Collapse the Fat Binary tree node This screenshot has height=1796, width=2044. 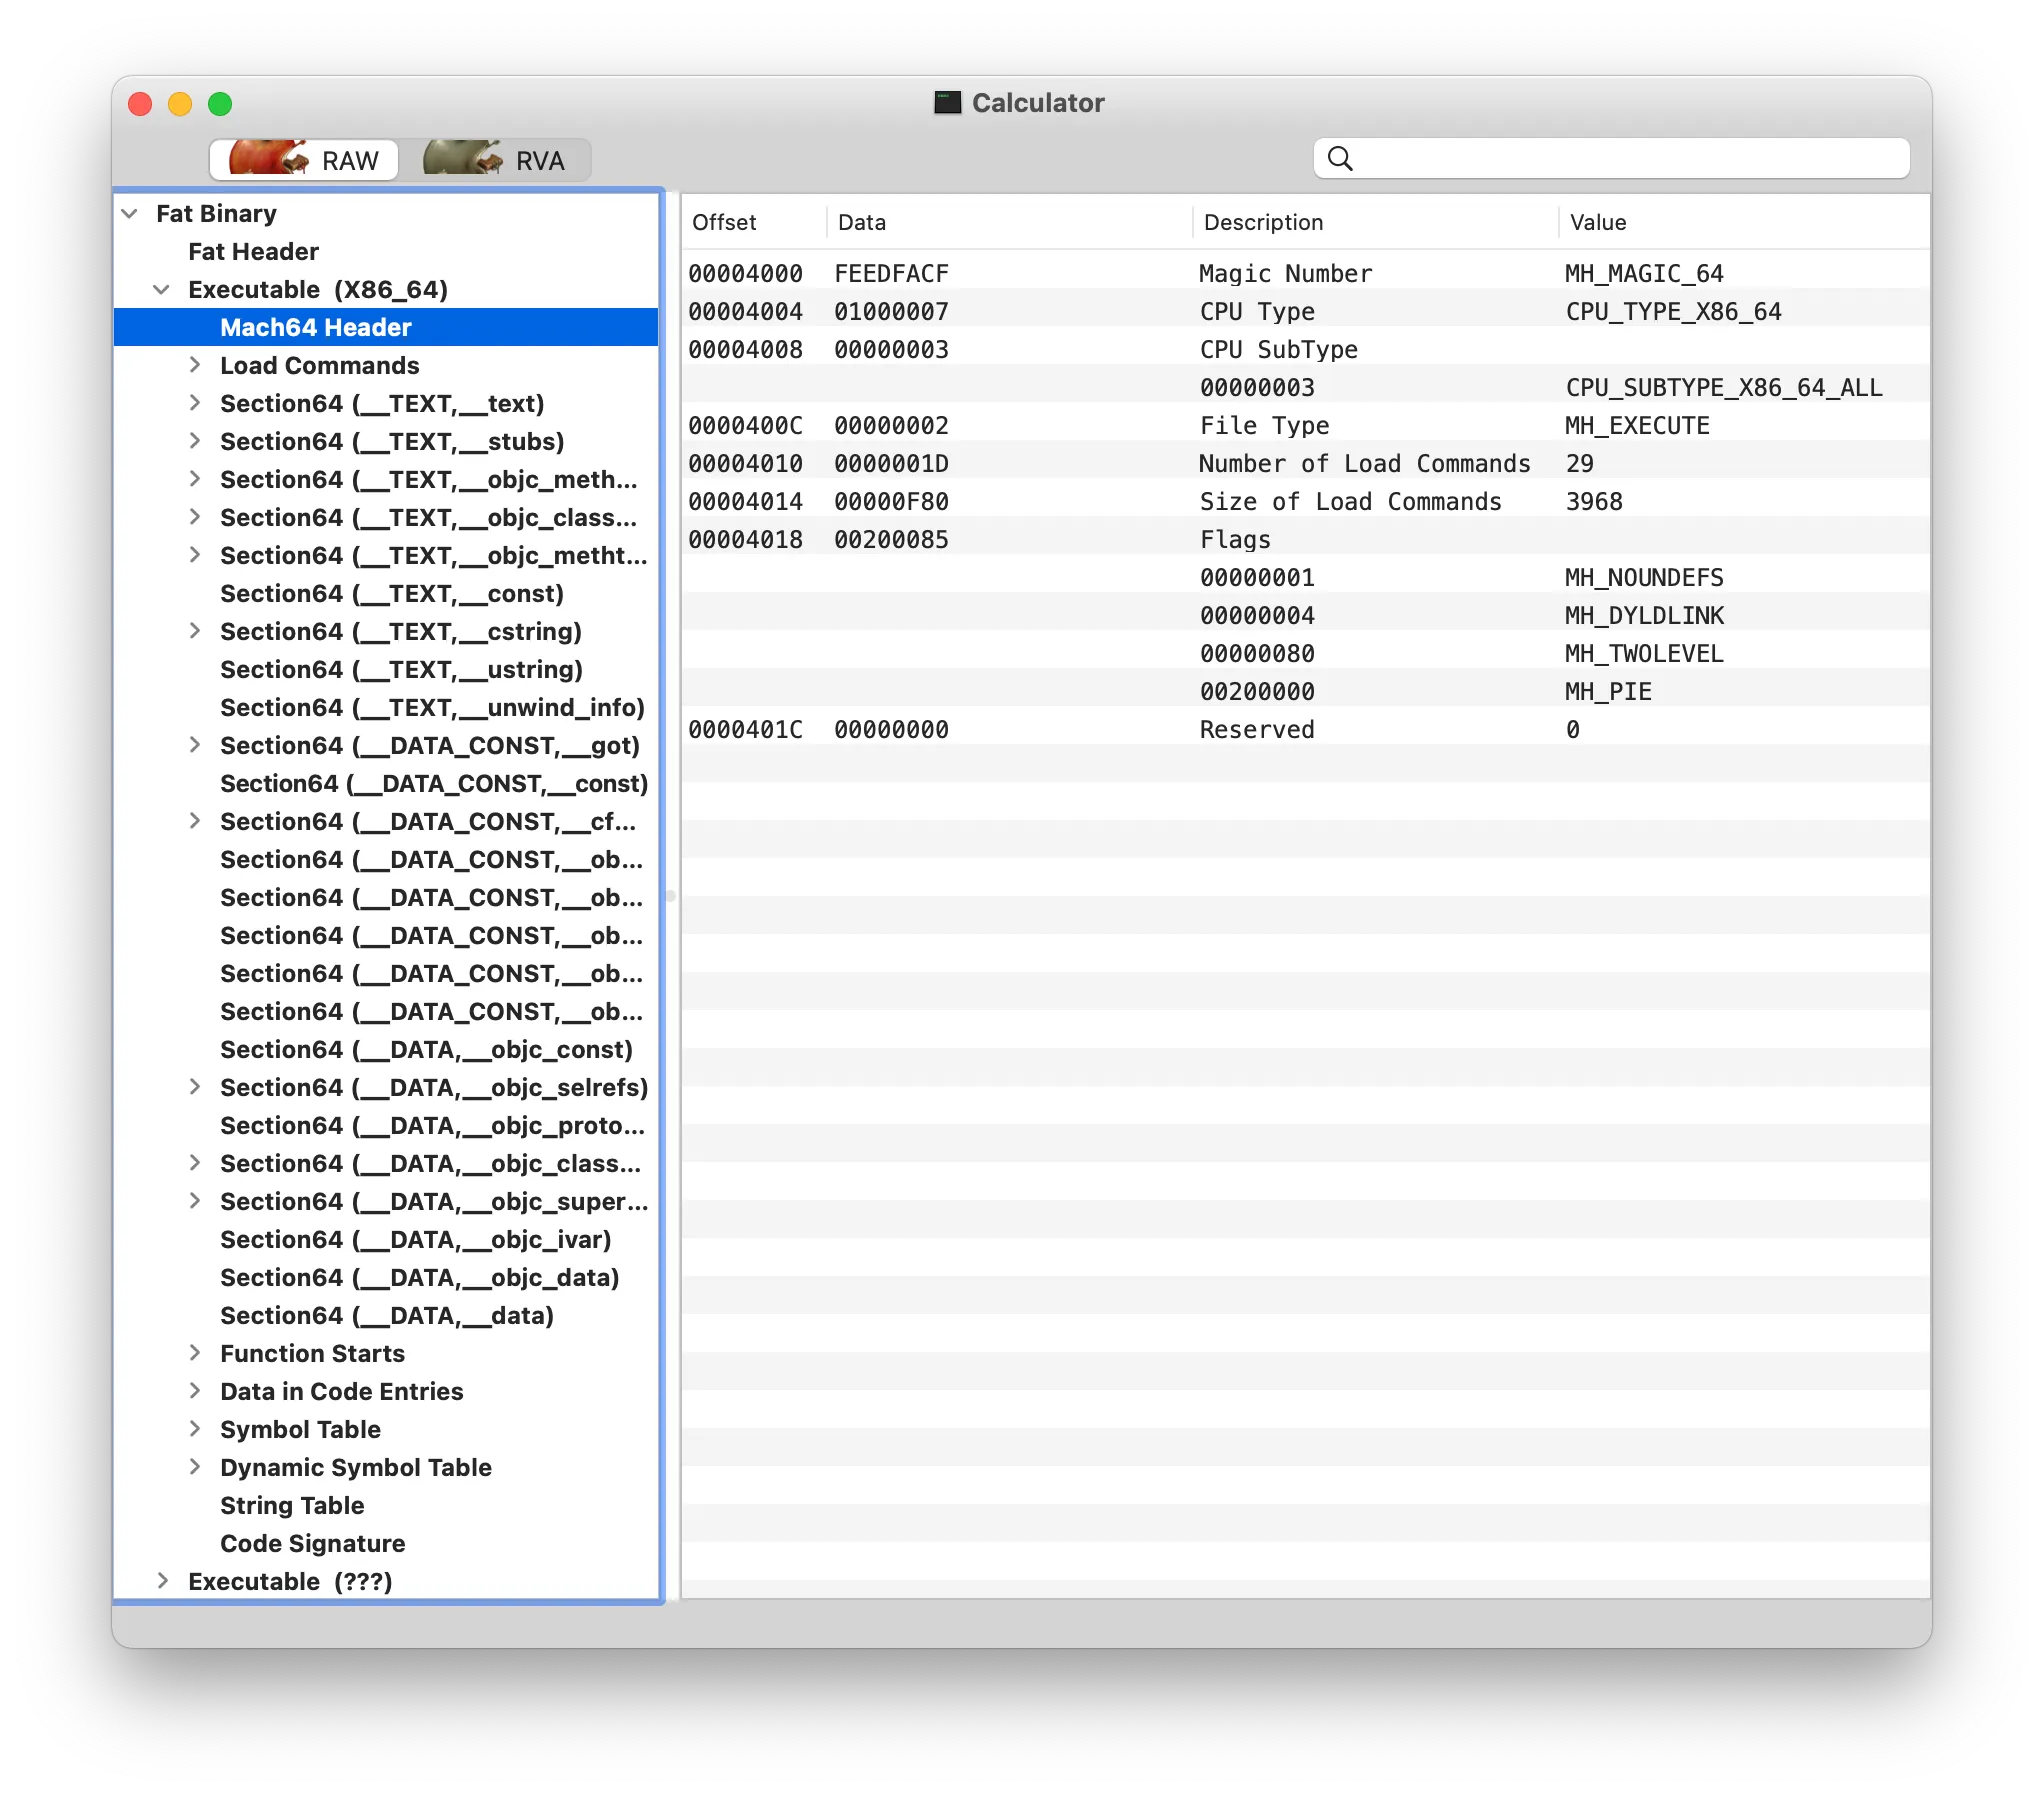click(x=130, y=213)
